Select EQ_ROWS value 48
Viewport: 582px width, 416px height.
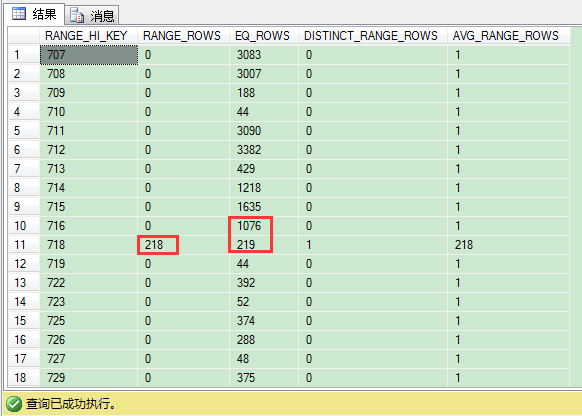pos(264,358)
